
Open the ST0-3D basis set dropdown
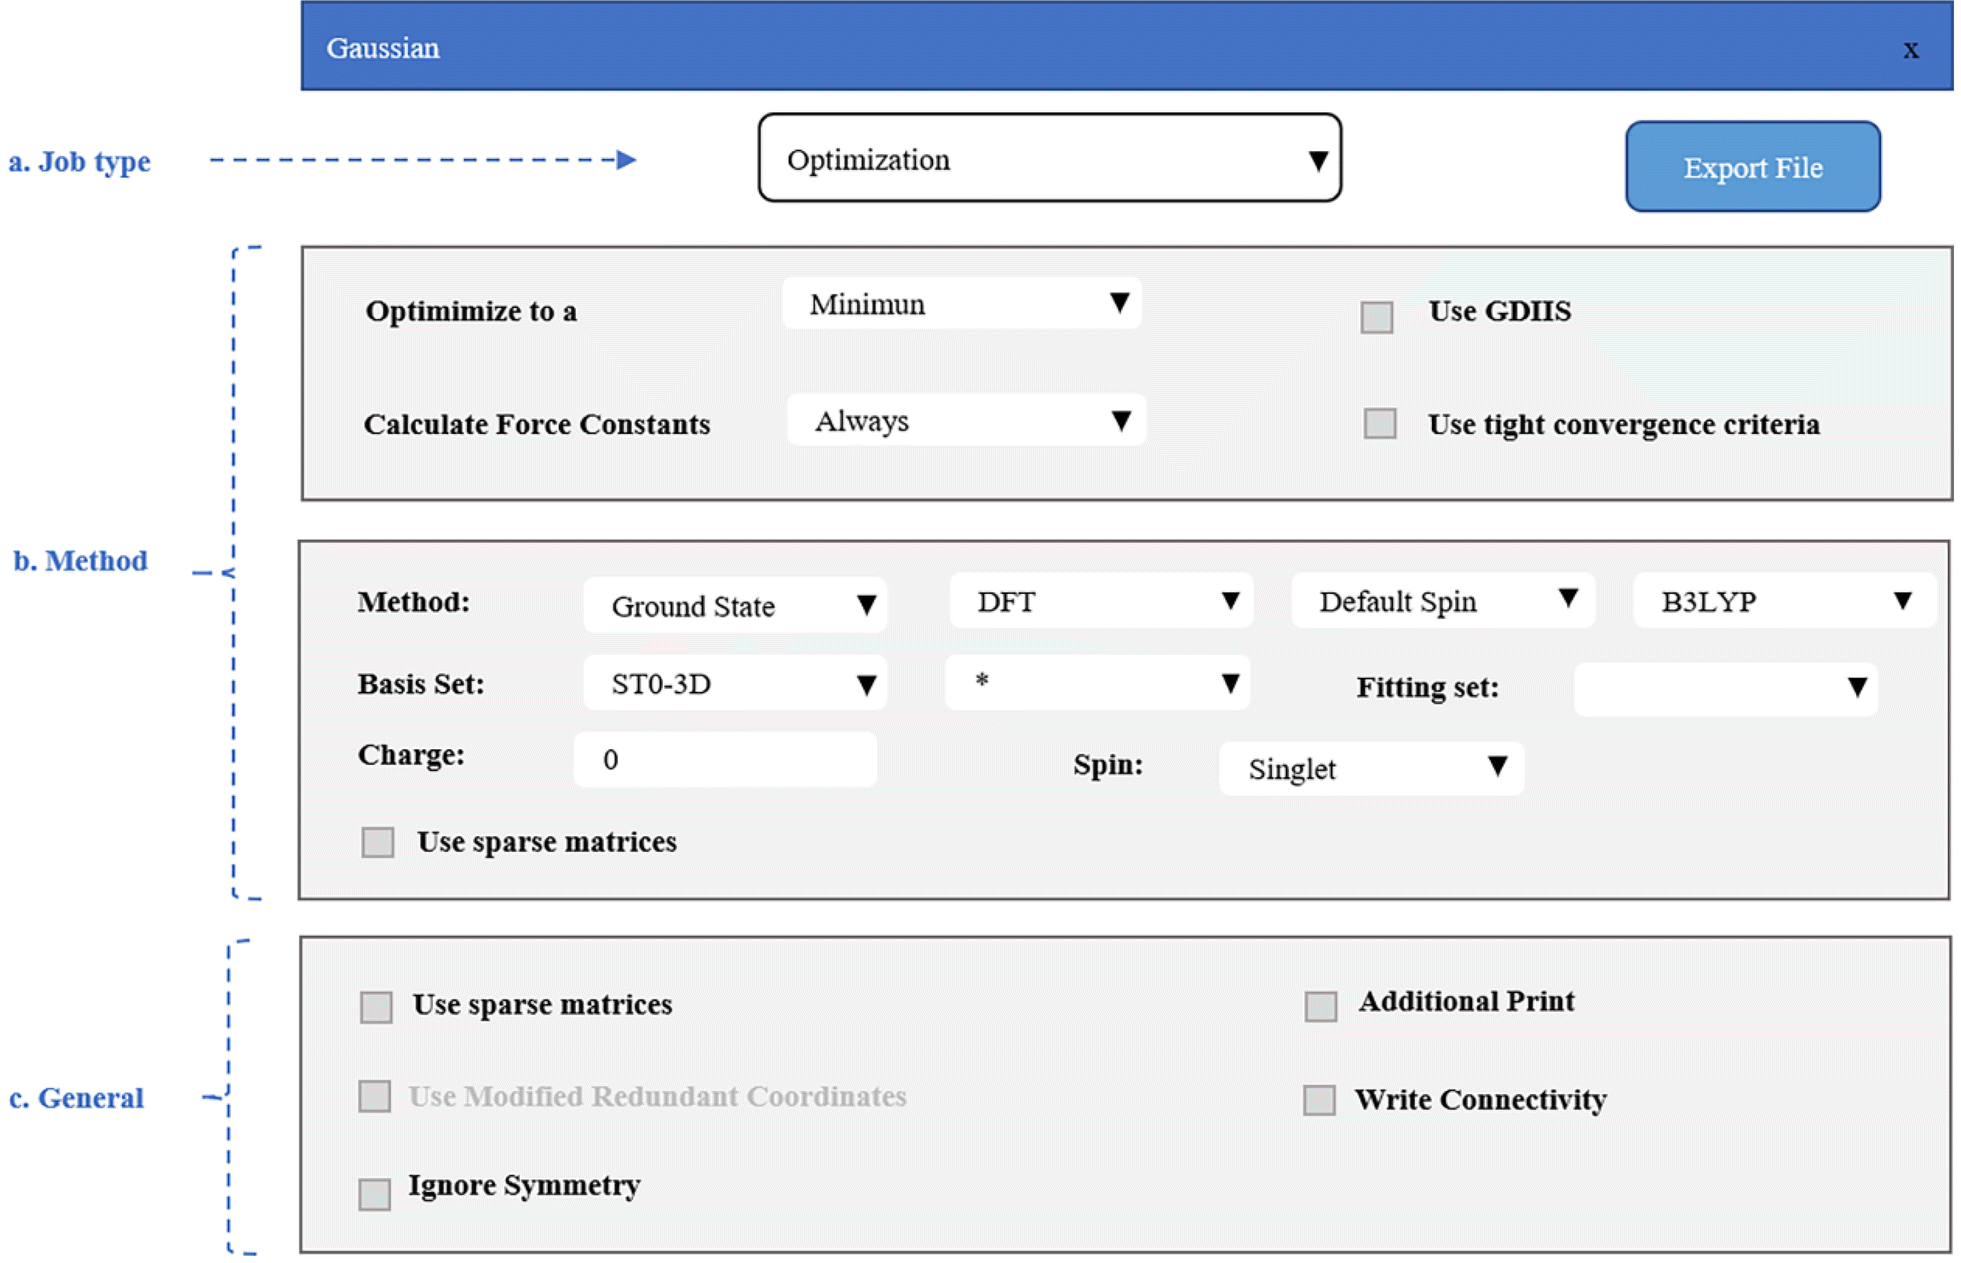(735, 683)
